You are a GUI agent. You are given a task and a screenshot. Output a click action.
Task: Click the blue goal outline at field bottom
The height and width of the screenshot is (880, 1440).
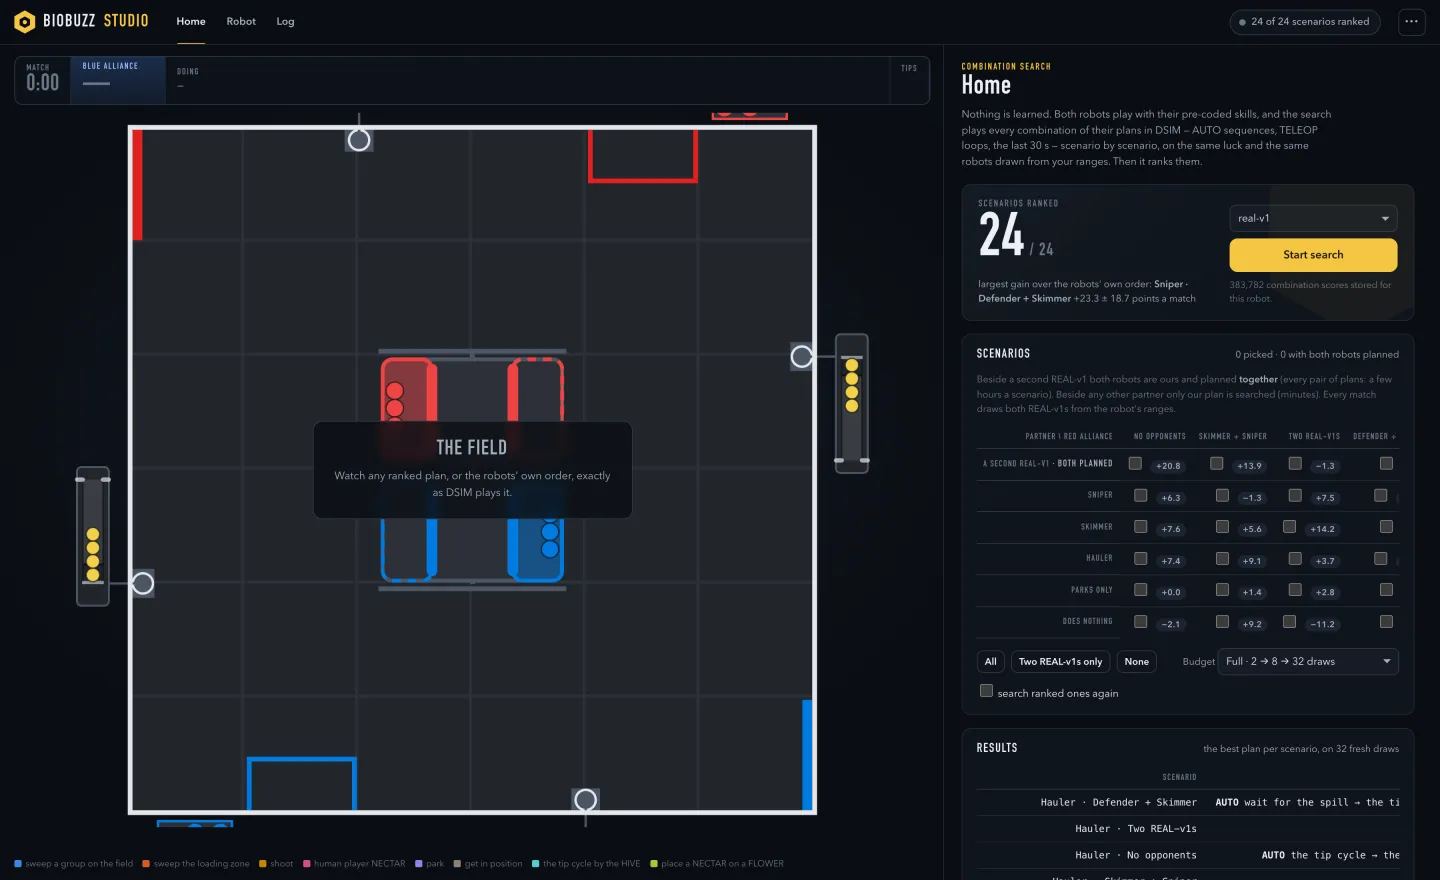point(302,784)
